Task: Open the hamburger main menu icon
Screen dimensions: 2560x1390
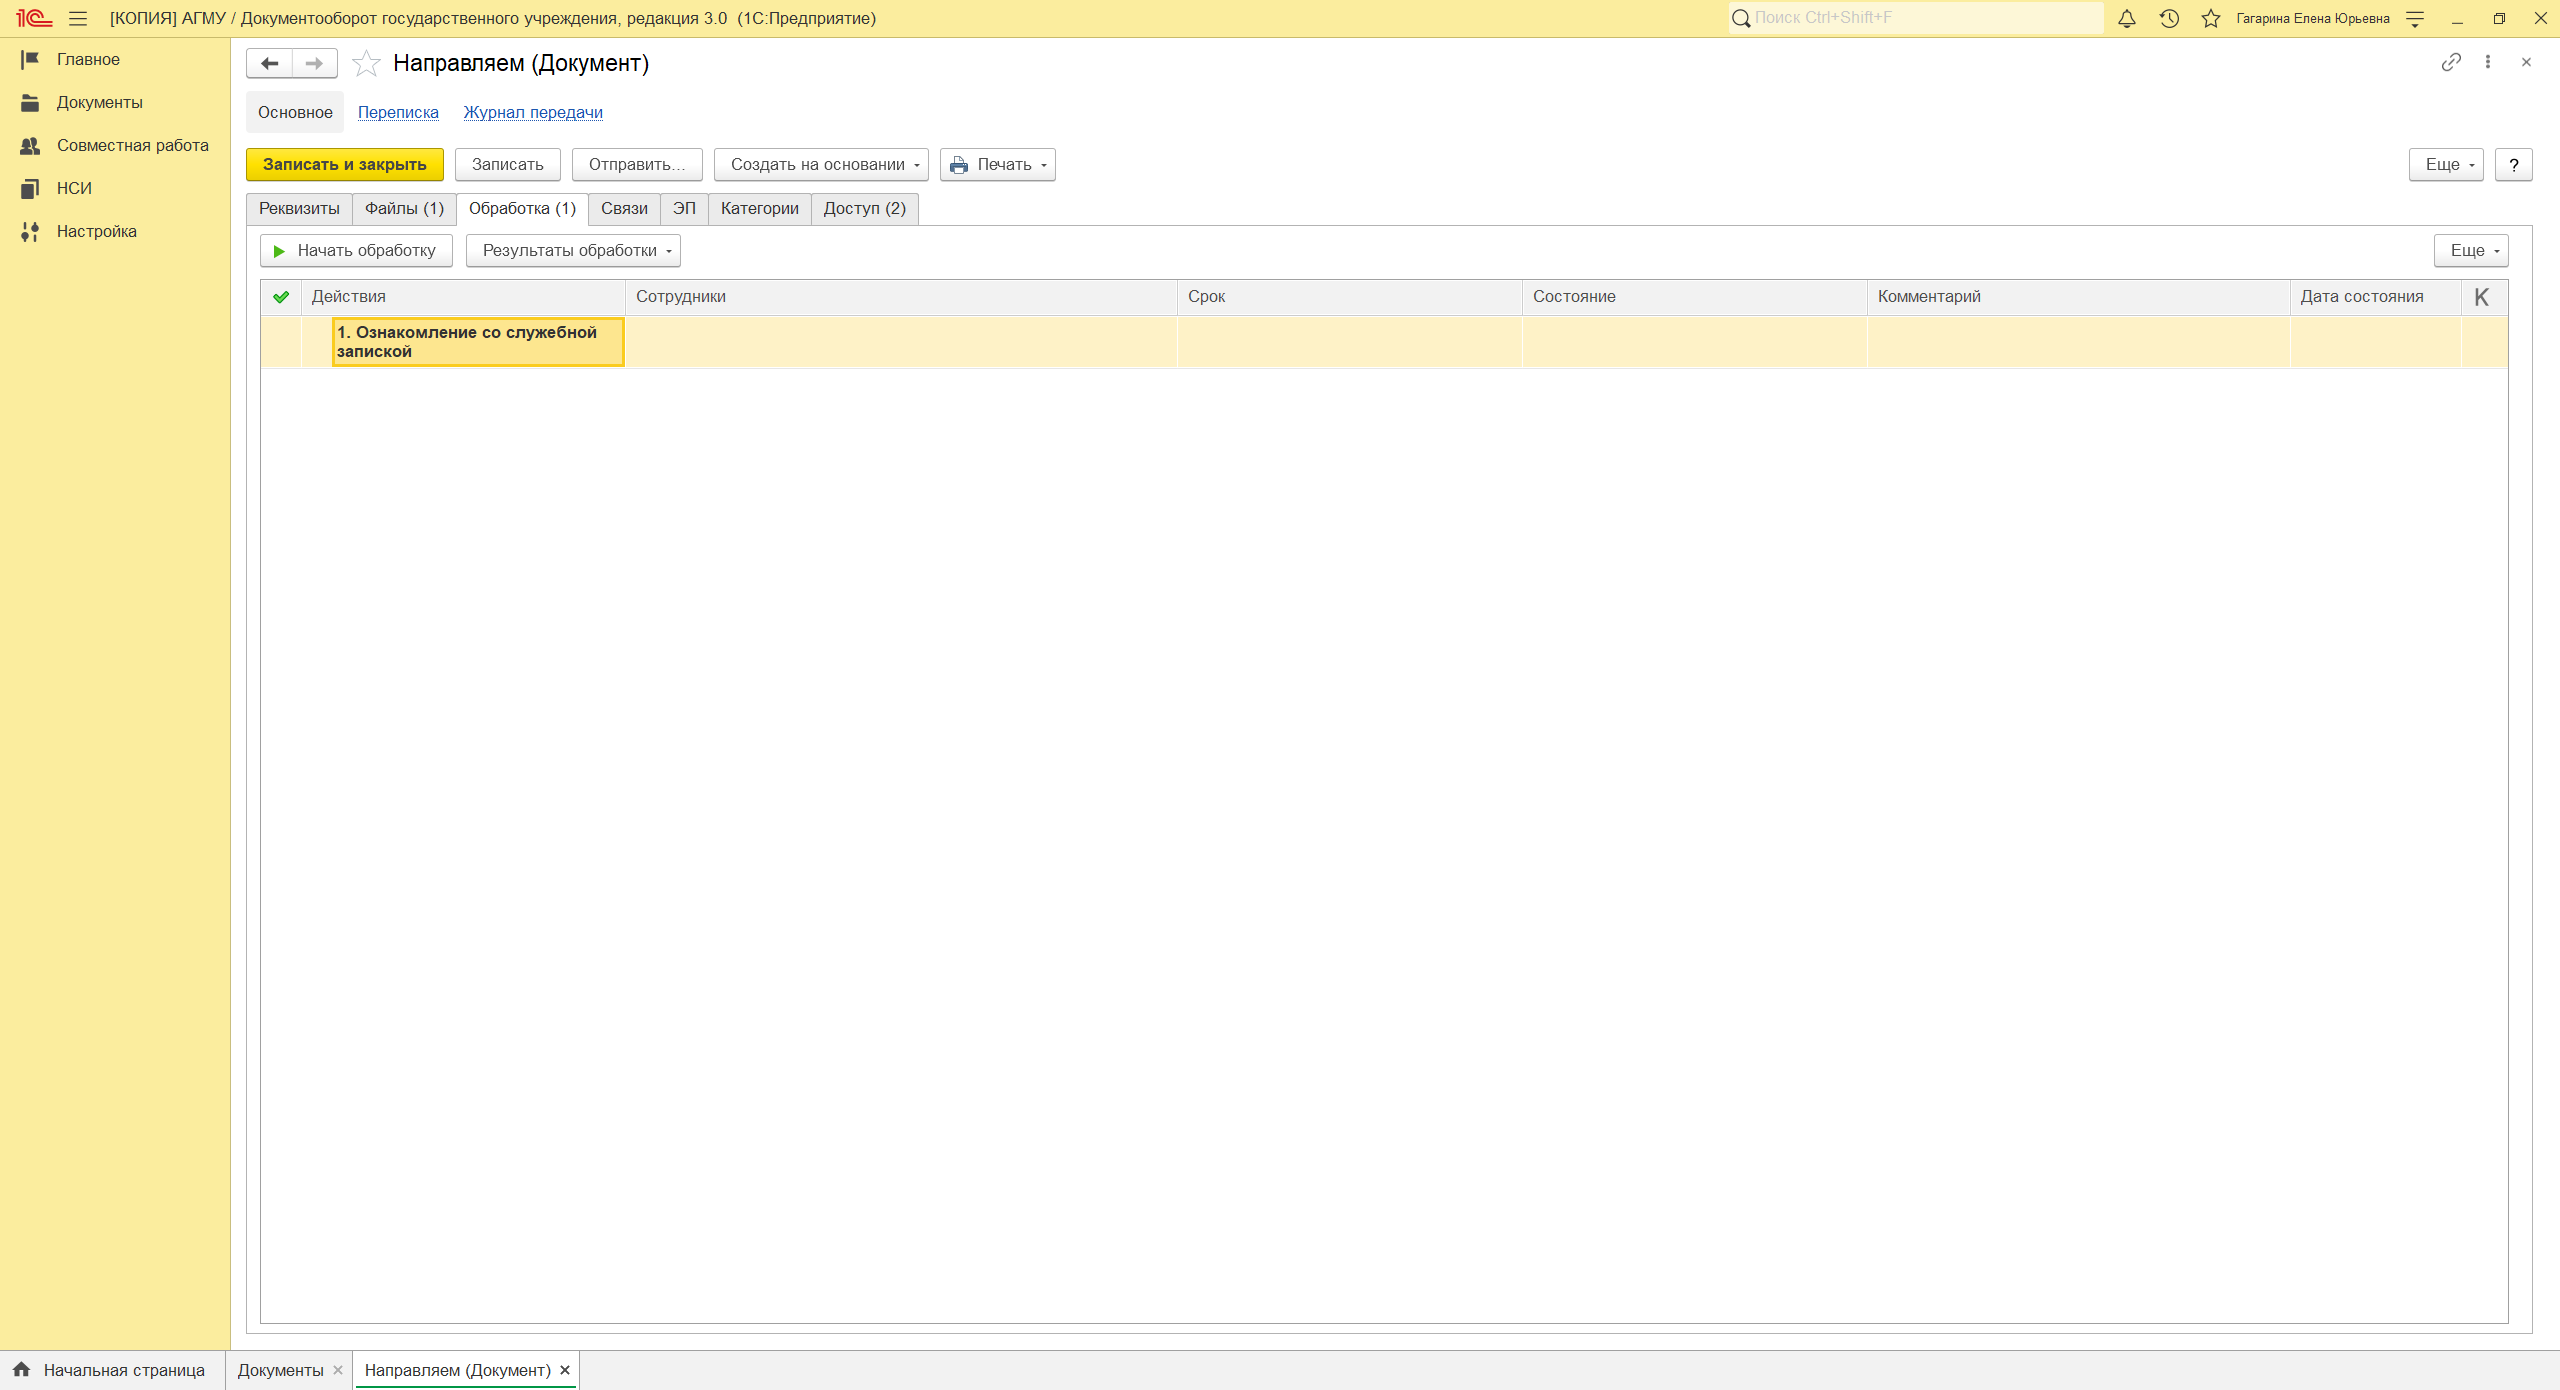Action: coord(78,18)
